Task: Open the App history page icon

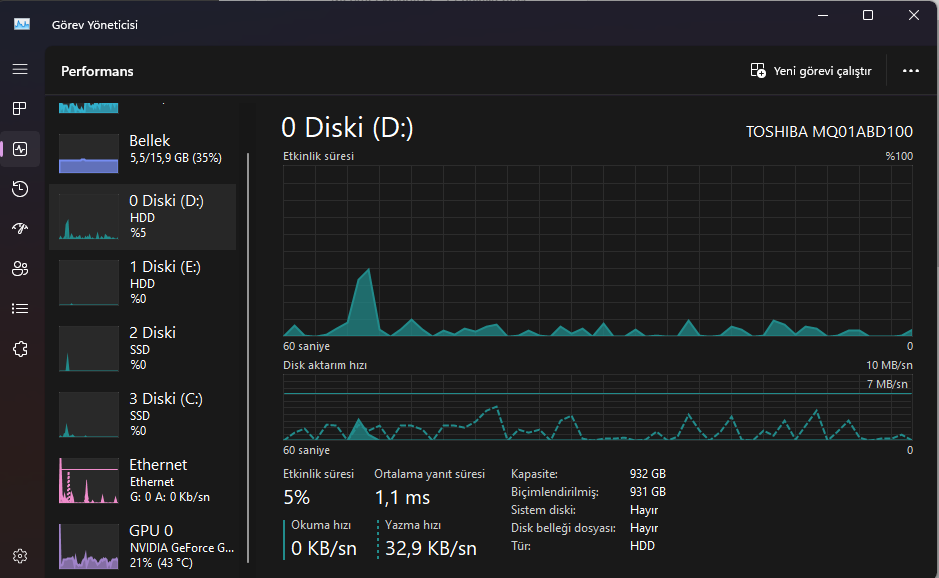Action: [x=20, y=189]
